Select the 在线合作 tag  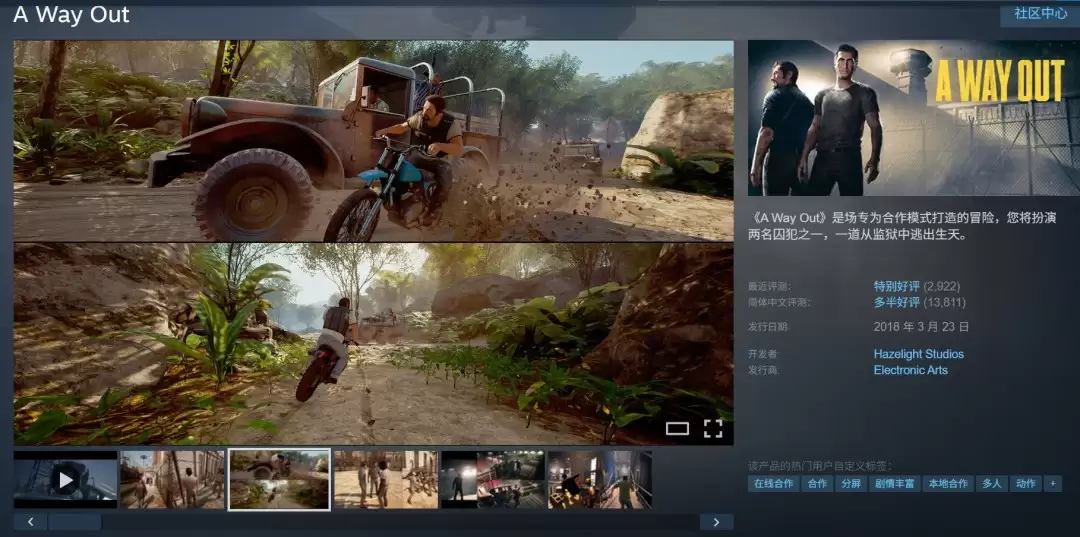773,483
